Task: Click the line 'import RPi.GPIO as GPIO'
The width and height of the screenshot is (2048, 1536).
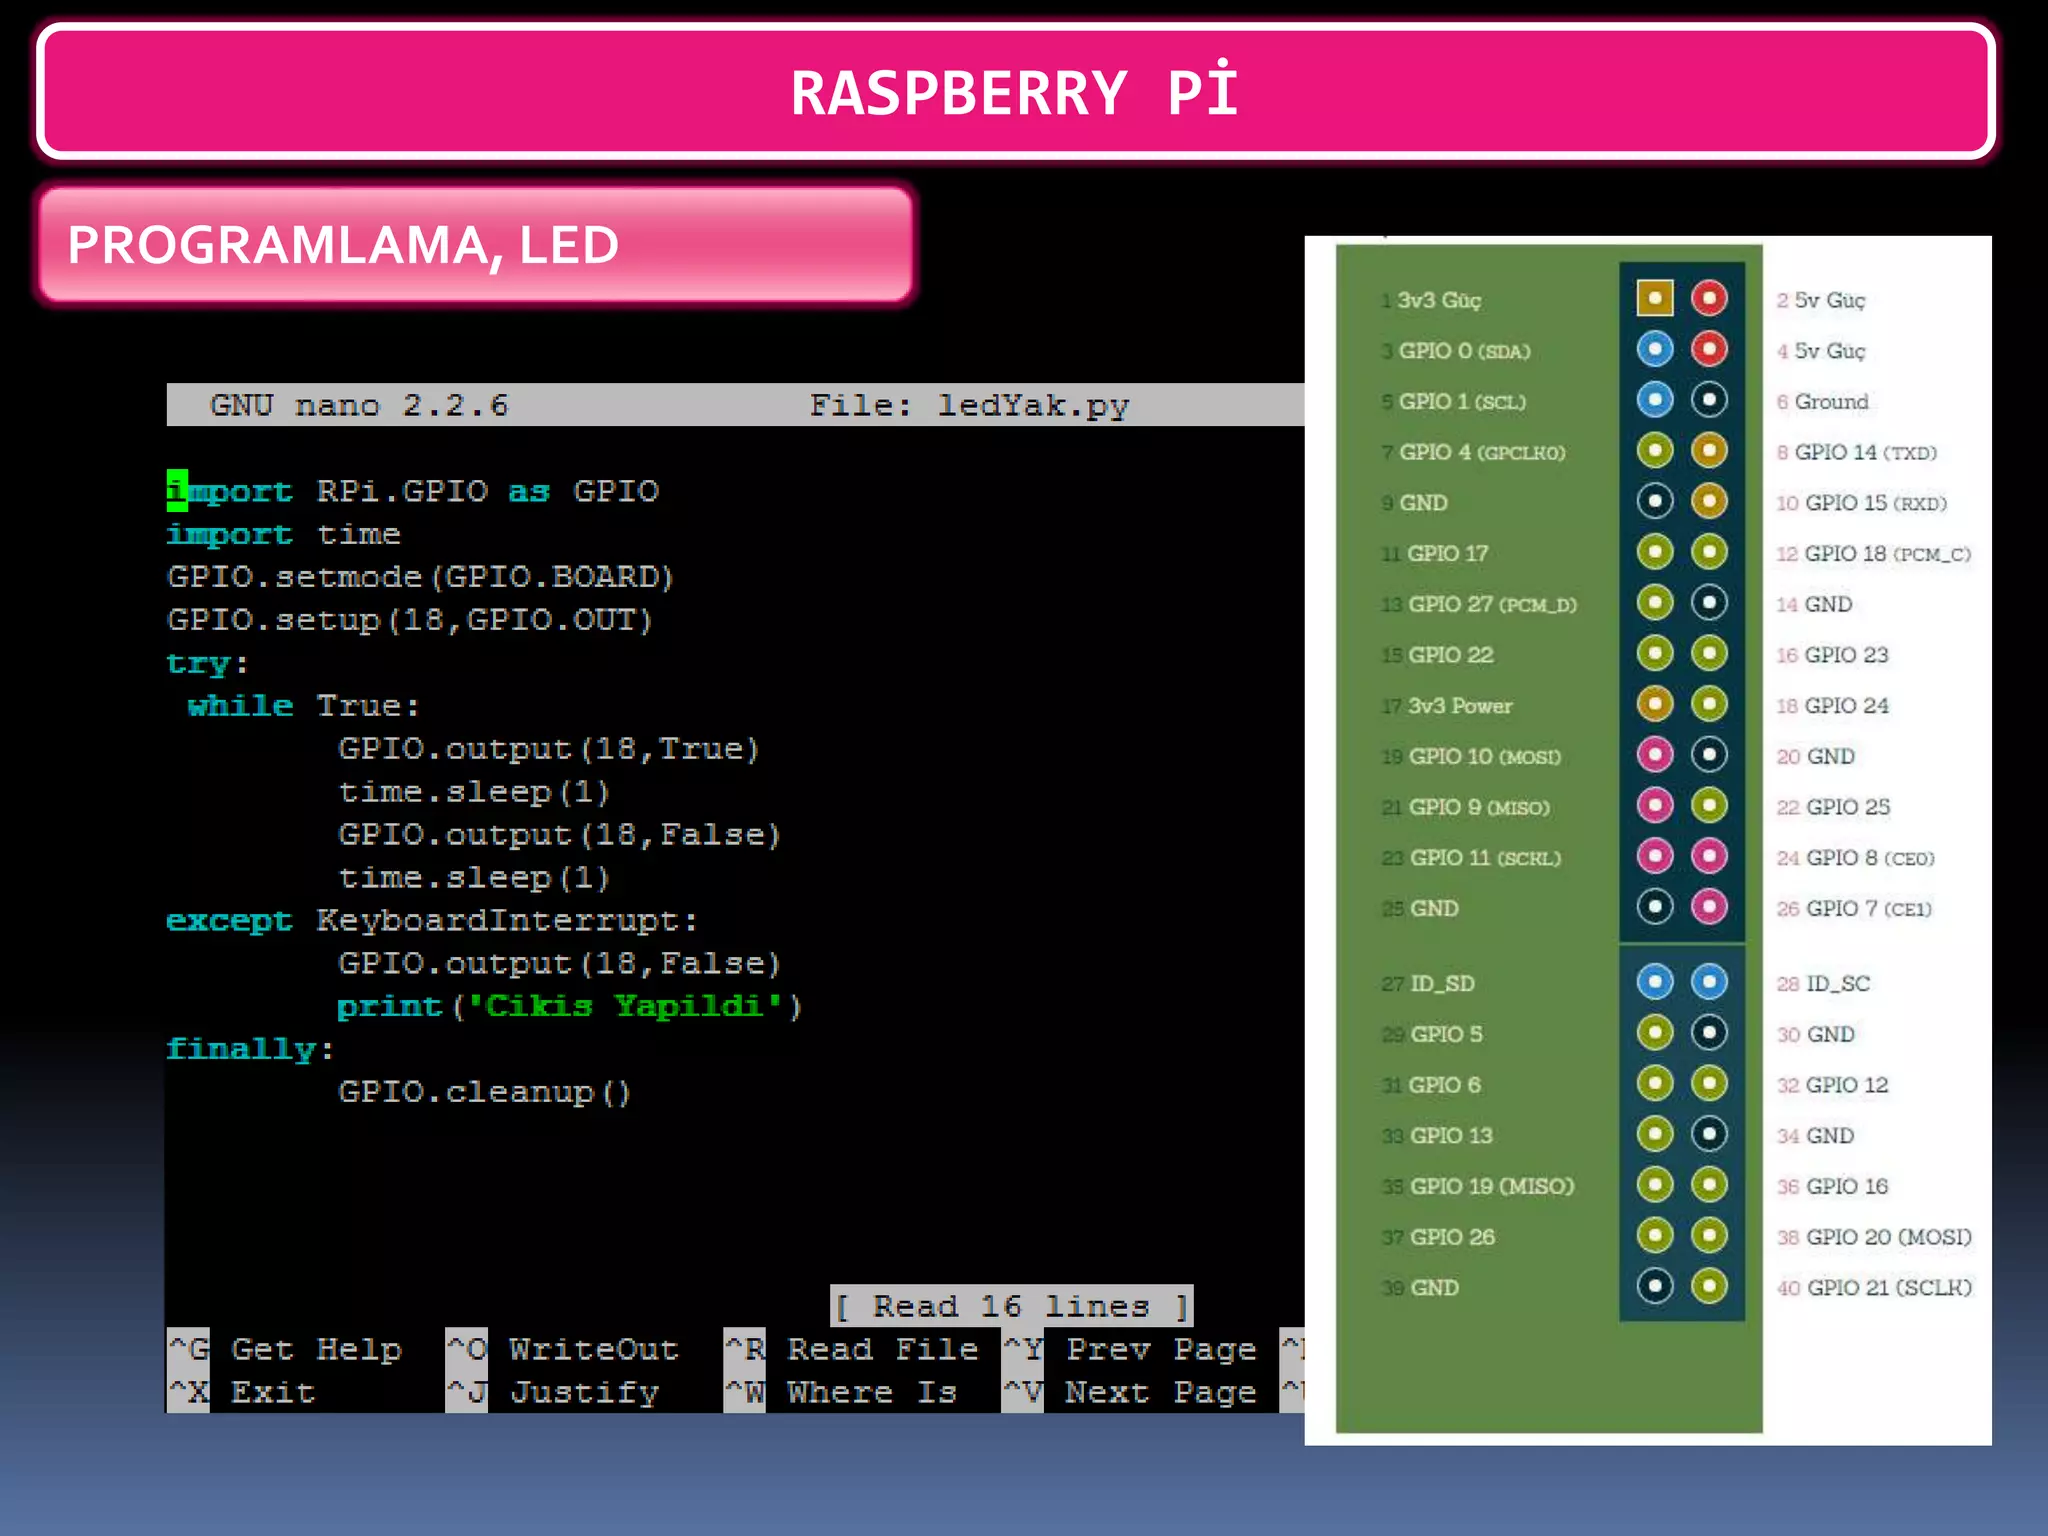Action: [x=413, y=491]
